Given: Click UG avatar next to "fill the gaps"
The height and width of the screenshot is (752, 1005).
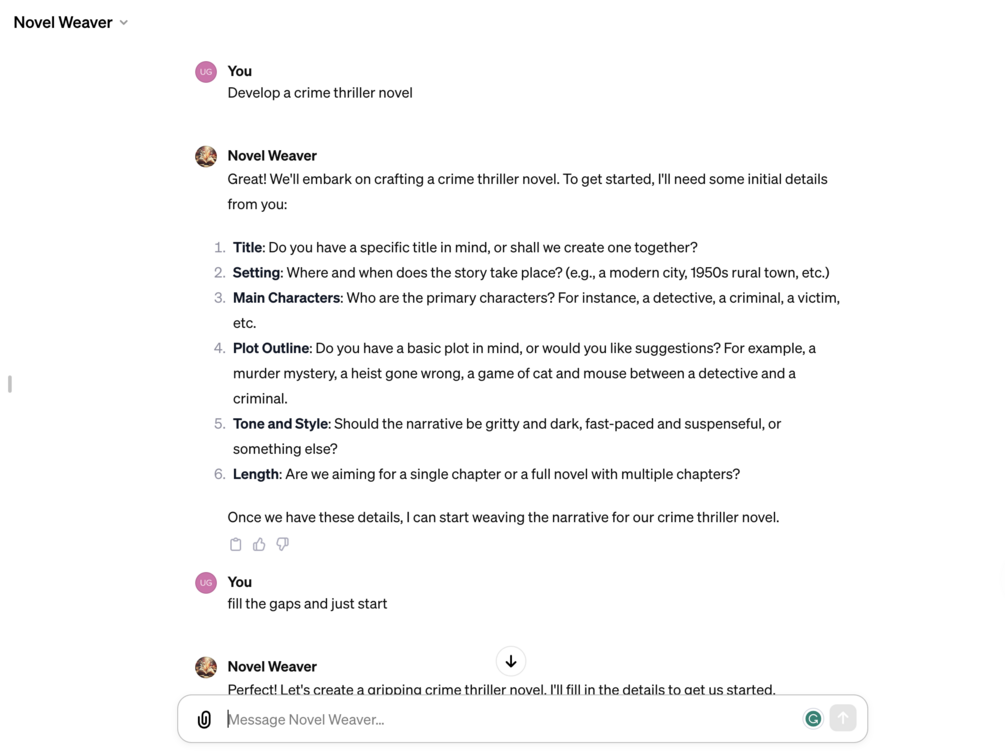Looking at the screenshot, I should click(x=206, y=583).
